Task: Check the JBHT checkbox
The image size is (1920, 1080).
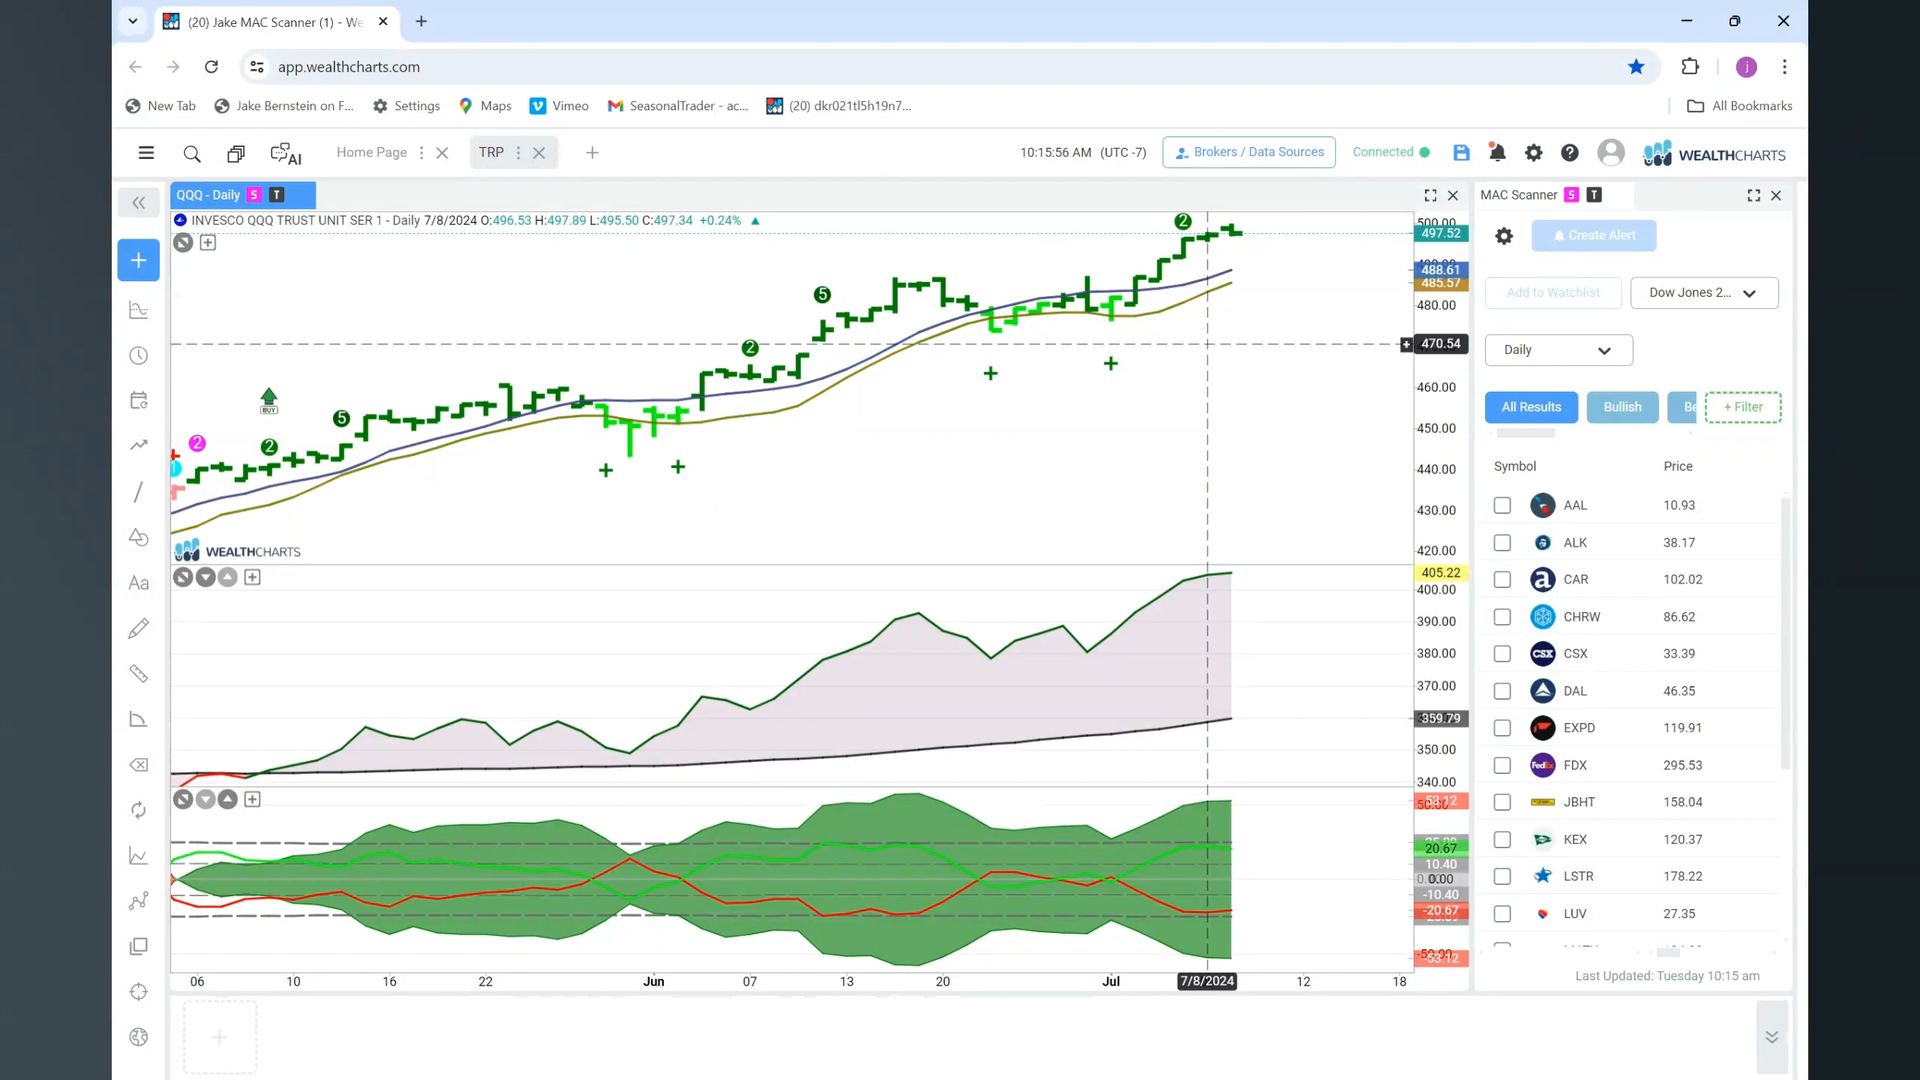Action: (1502, 802)
